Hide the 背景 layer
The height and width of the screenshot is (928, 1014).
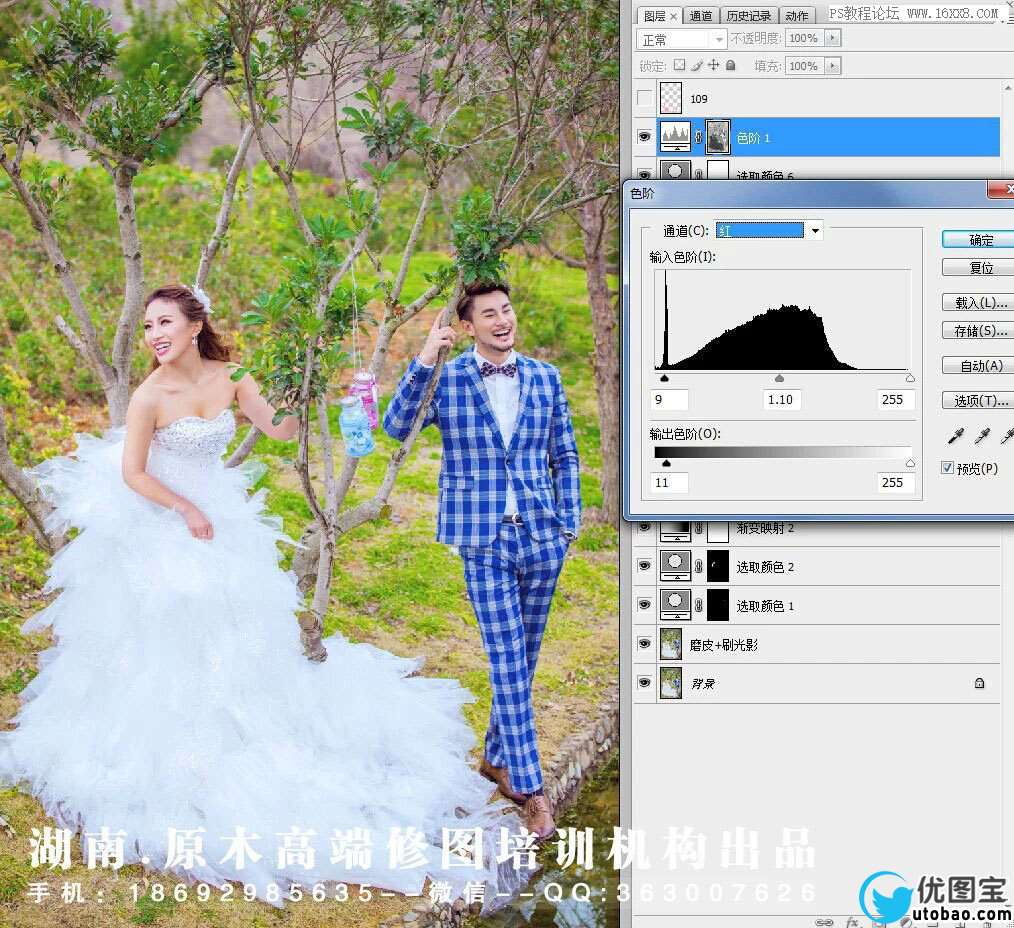[x=645, y=683]
